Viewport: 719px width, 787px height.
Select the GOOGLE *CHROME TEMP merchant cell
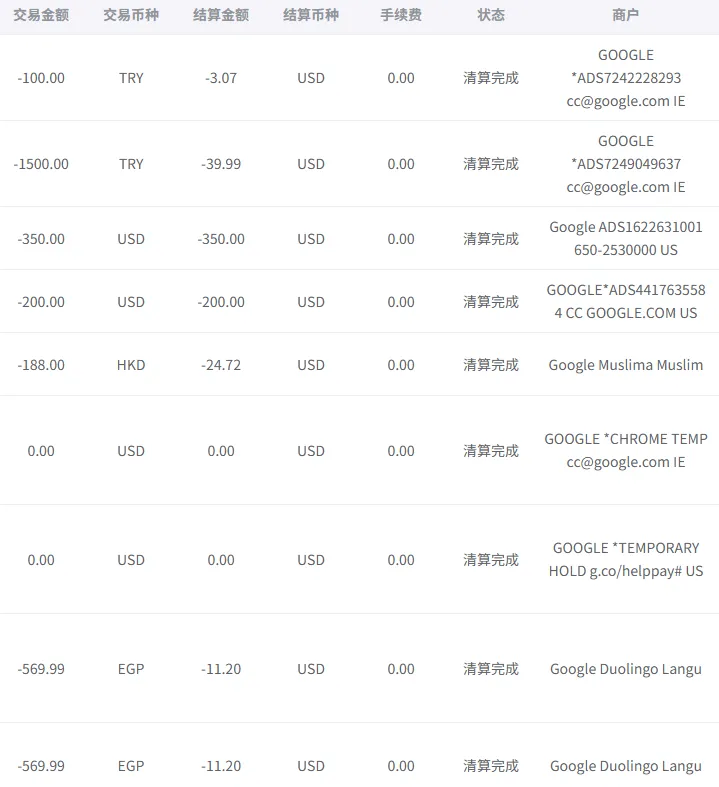point(625,450)
